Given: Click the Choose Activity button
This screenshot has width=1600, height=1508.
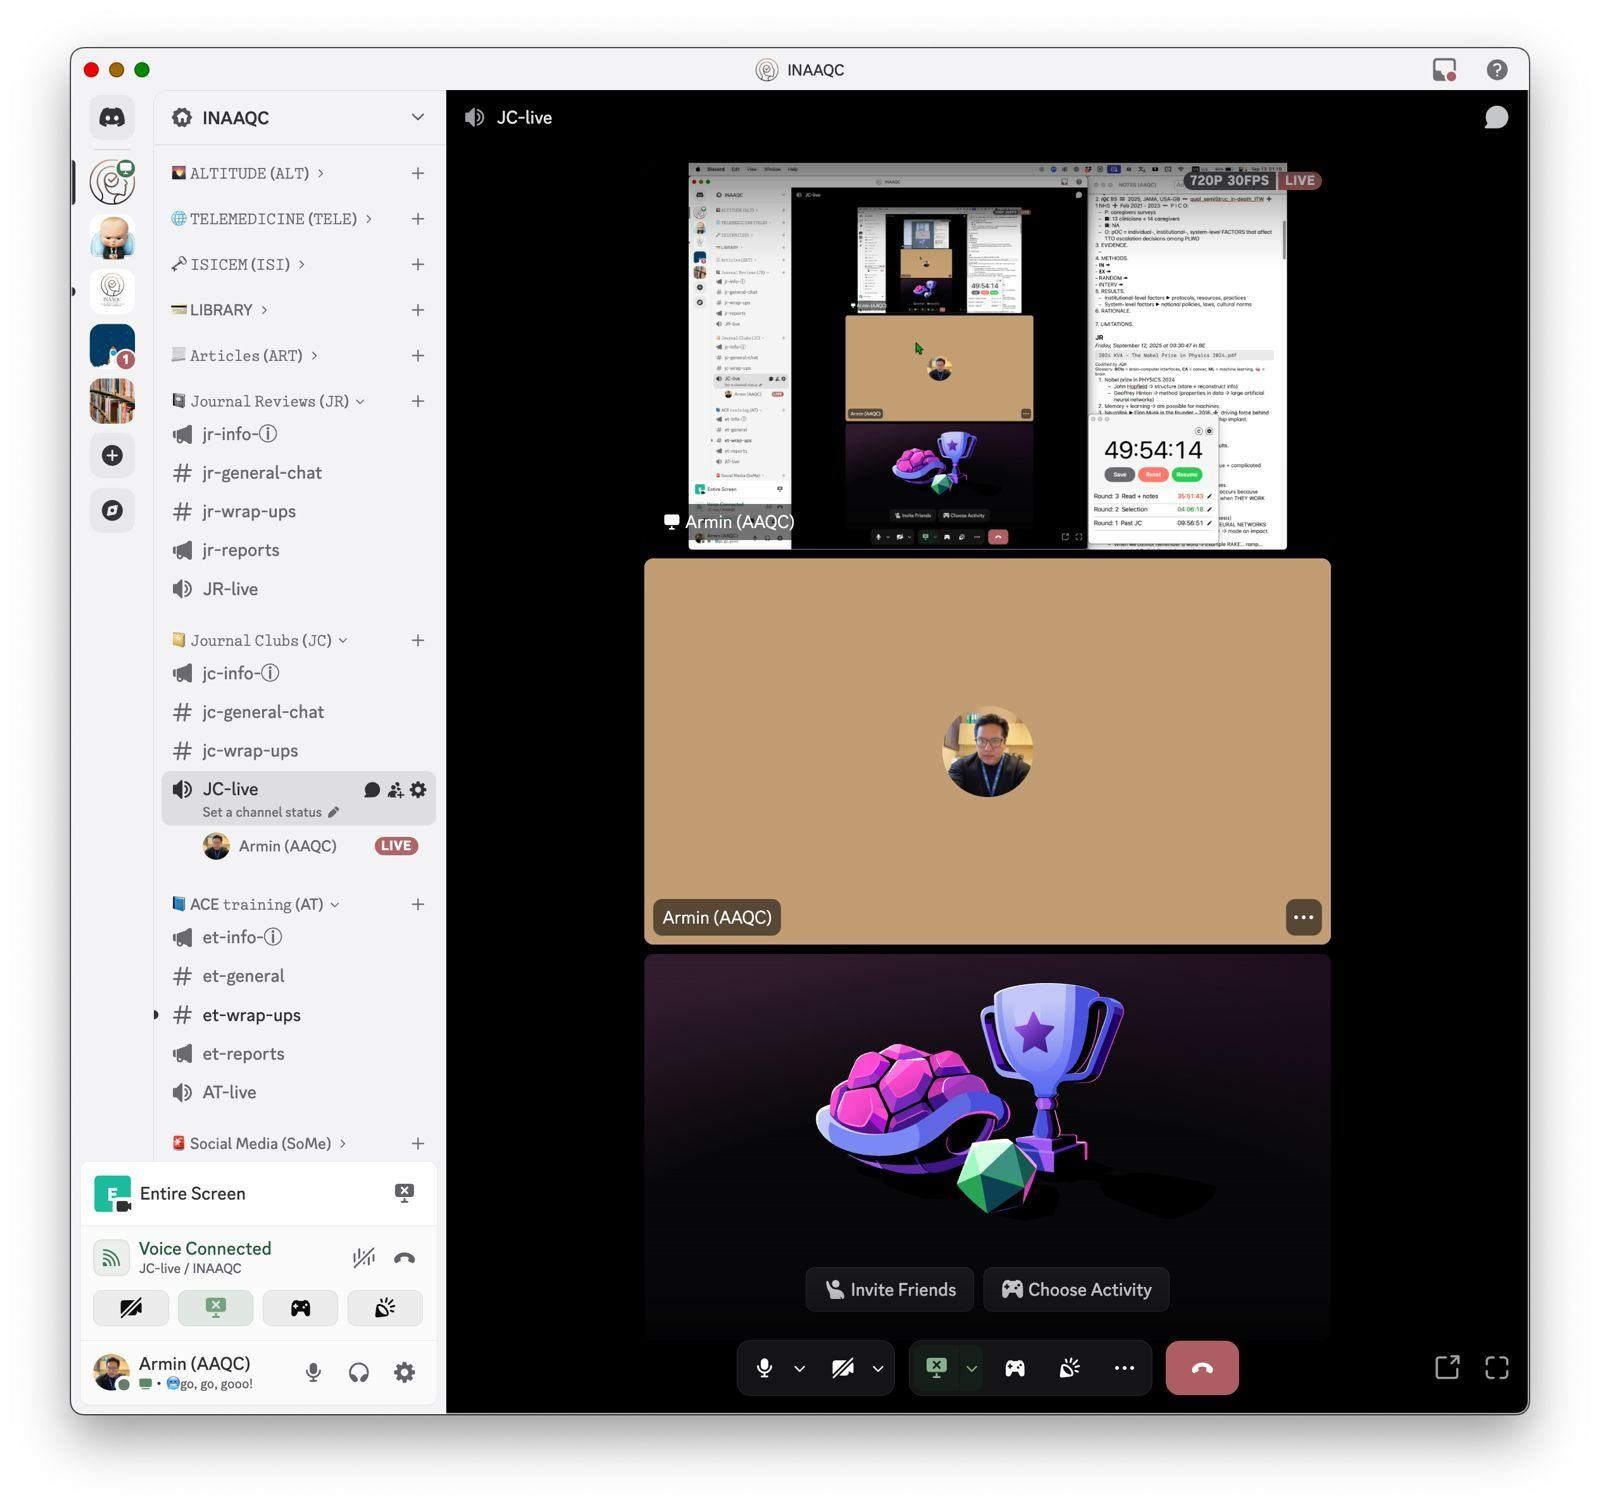Looking at the screenshot, I should pyautogui.click(x=1076, y=1290).
